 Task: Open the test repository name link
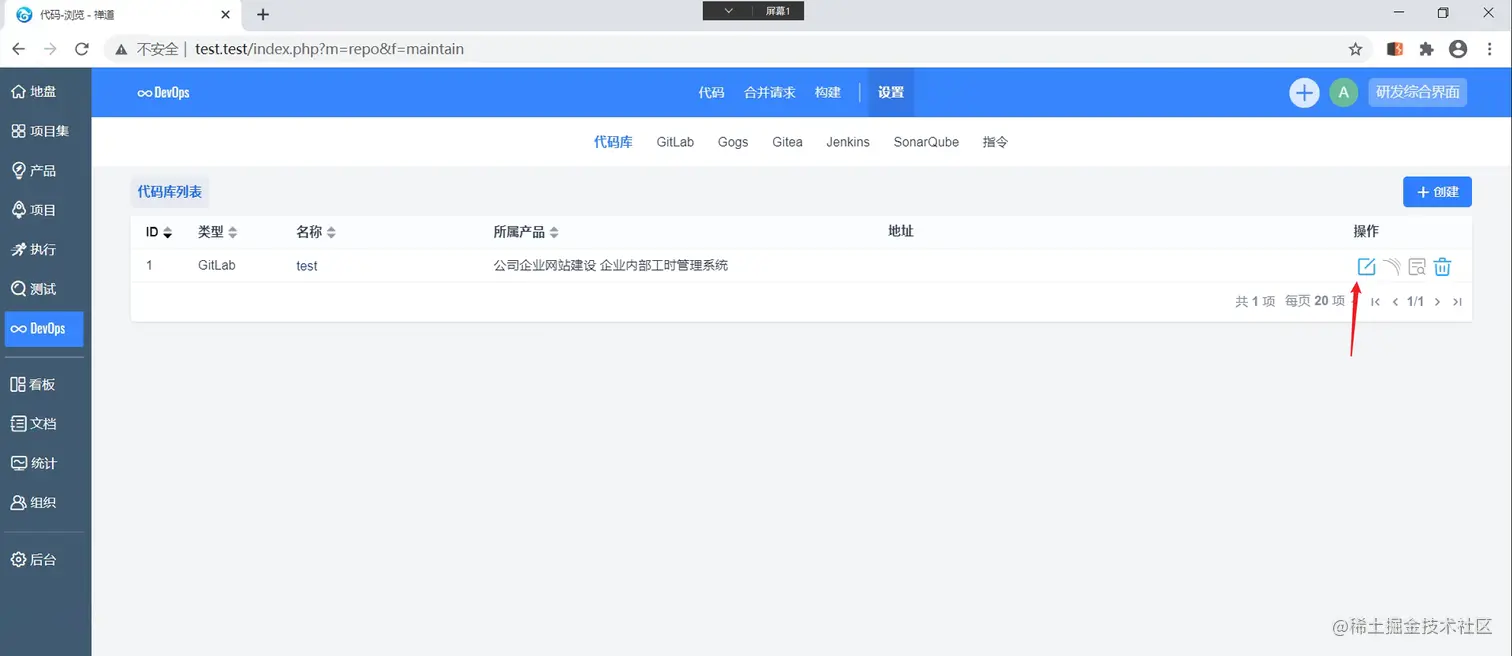point(307,266)
